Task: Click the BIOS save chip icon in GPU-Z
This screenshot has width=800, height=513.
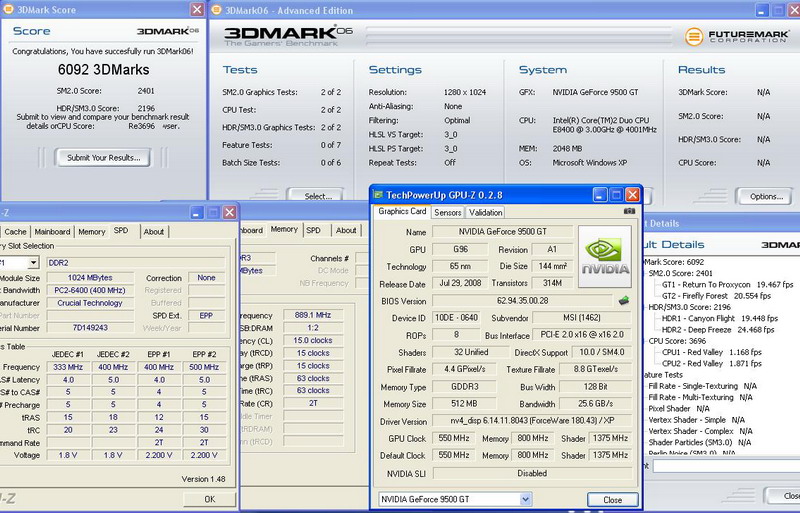Action: [x=623, y=301]
